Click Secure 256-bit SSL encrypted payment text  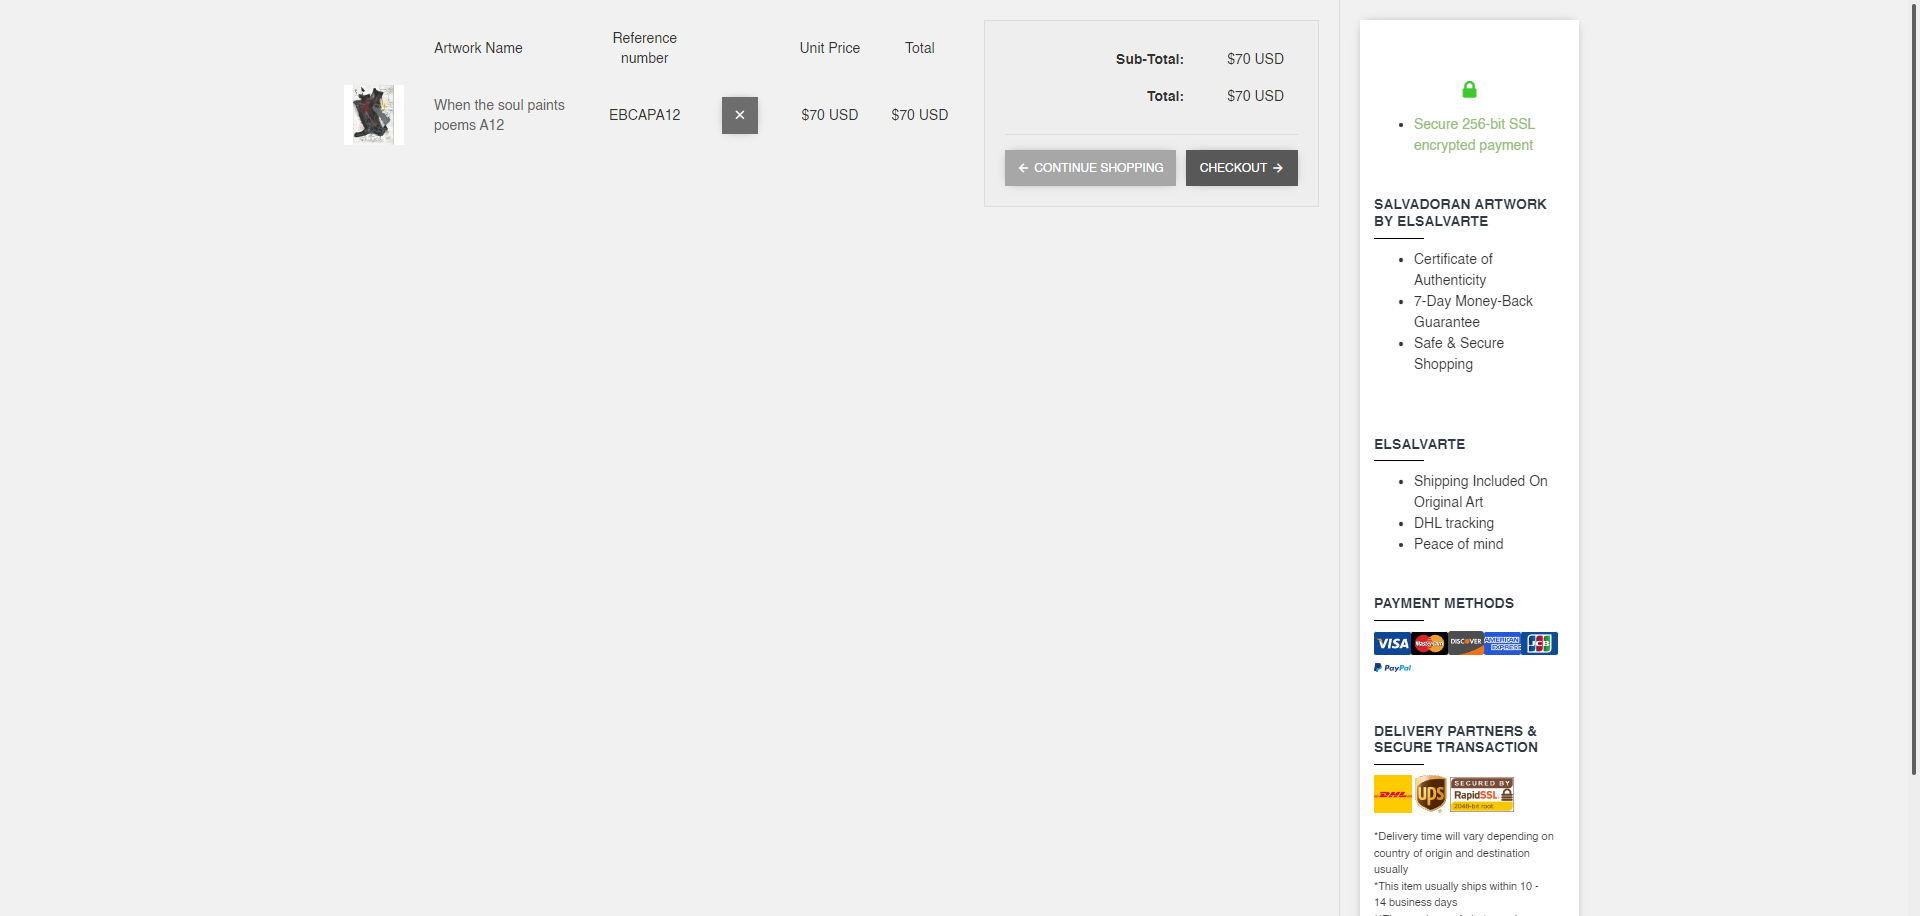[x=1473, y=135]
